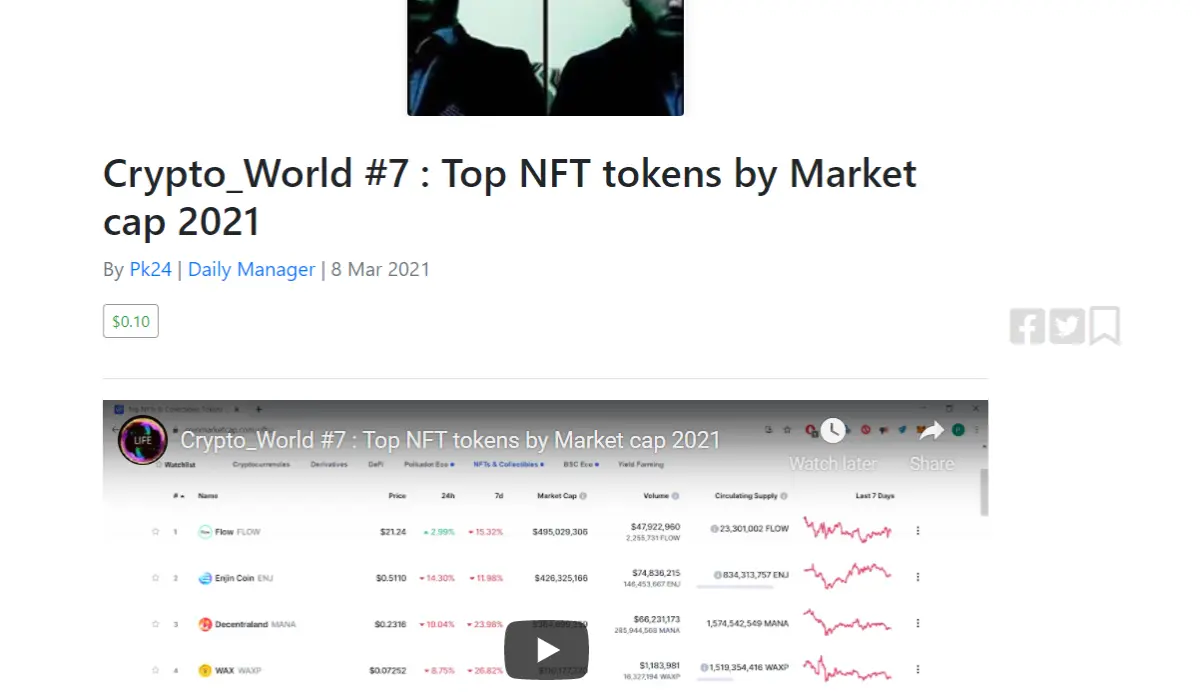Viewport: 1200px width, 696px height.
Task: Open the LIFE channel avatar
Action: tap(142, 440)
